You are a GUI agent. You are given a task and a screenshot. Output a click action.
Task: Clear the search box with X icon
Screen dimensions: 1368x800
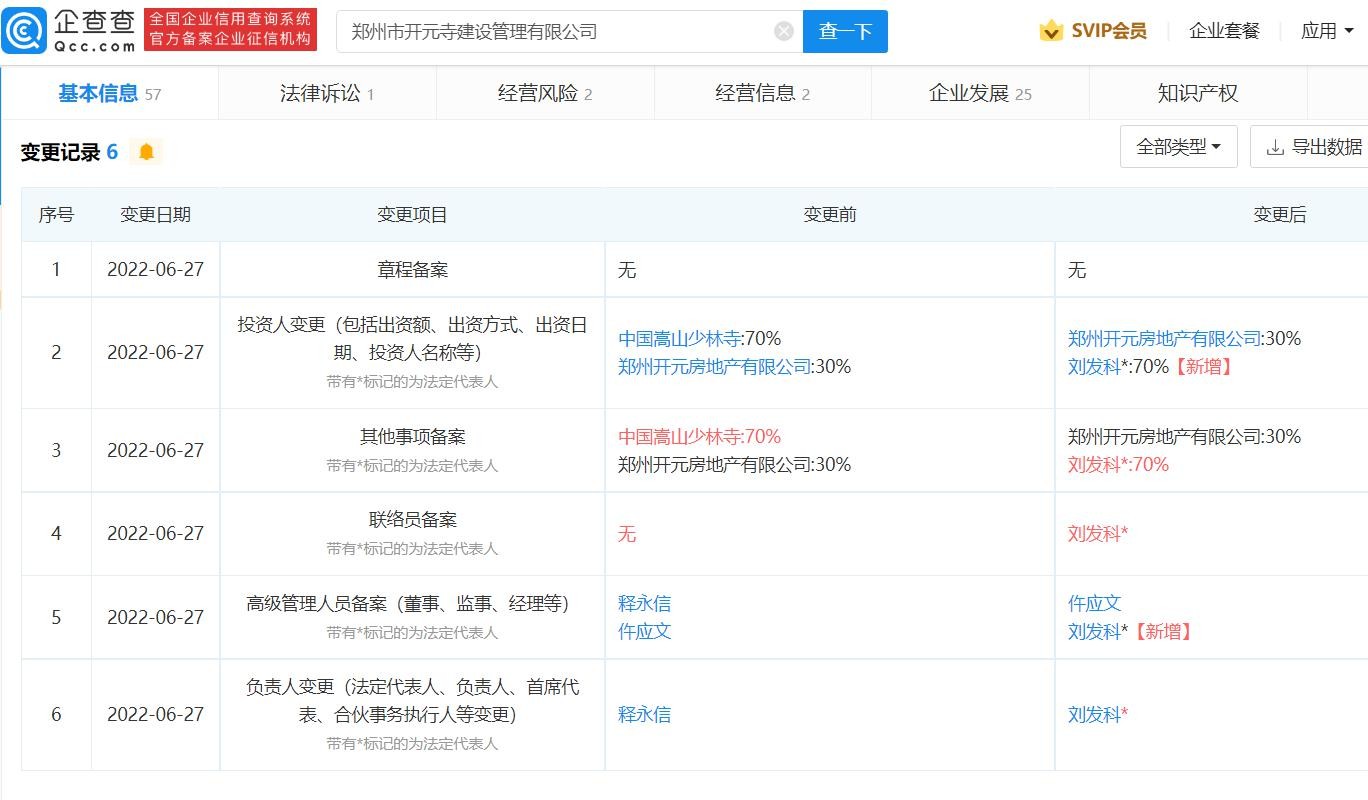(784, 31)
